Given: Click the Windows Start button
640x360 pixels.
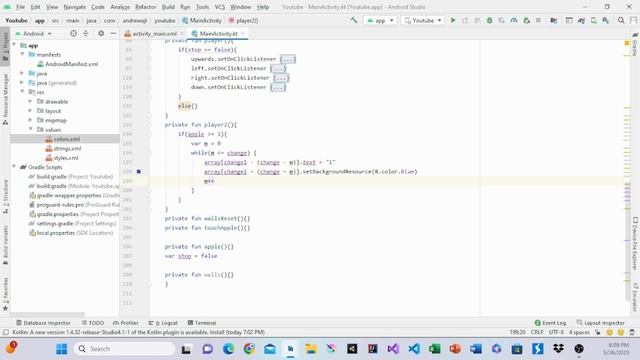Looking at the screenshot, I should (x=62, y=349).
